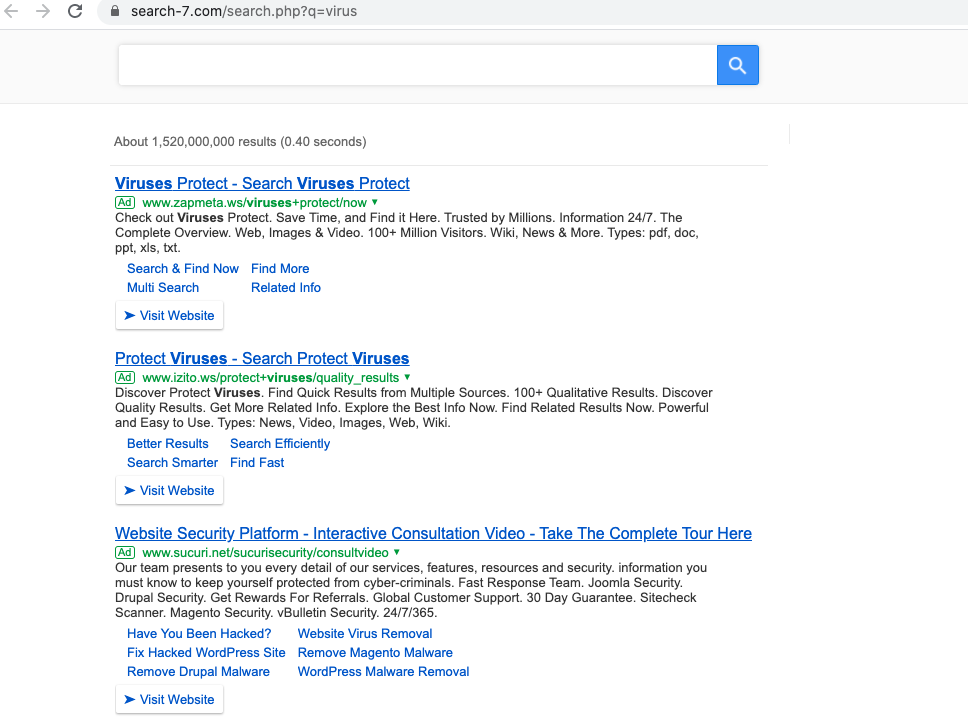The height and width of the screenshot is (724, 968).
Task: Click the browser back arrow
Action: point(13,12)
